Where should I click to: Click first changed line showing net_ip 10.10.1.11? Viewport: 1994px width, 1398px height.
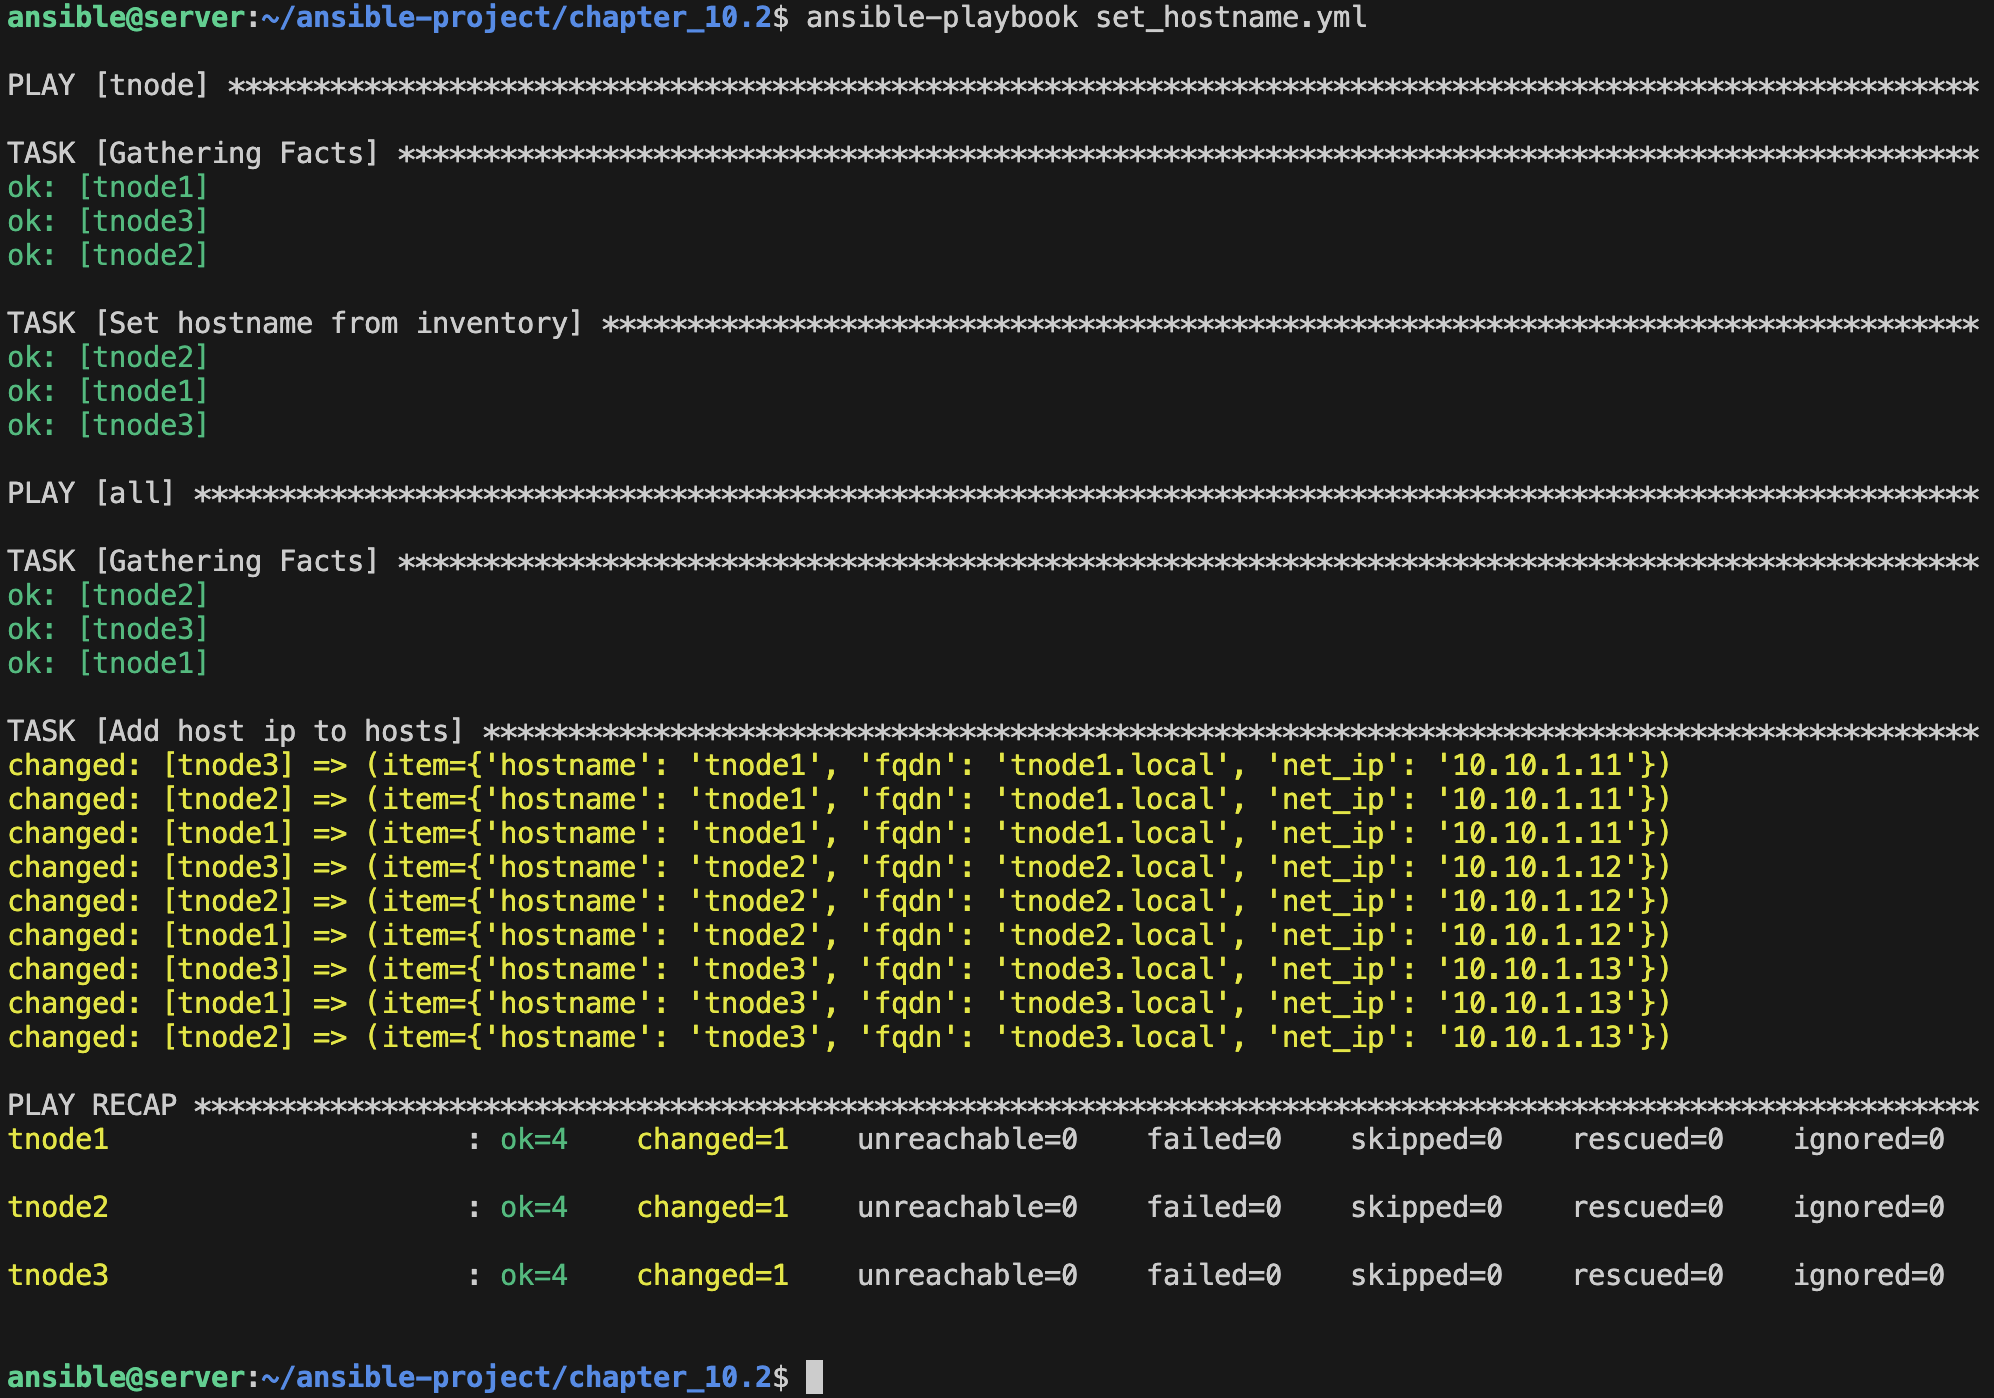coord(838,765)
